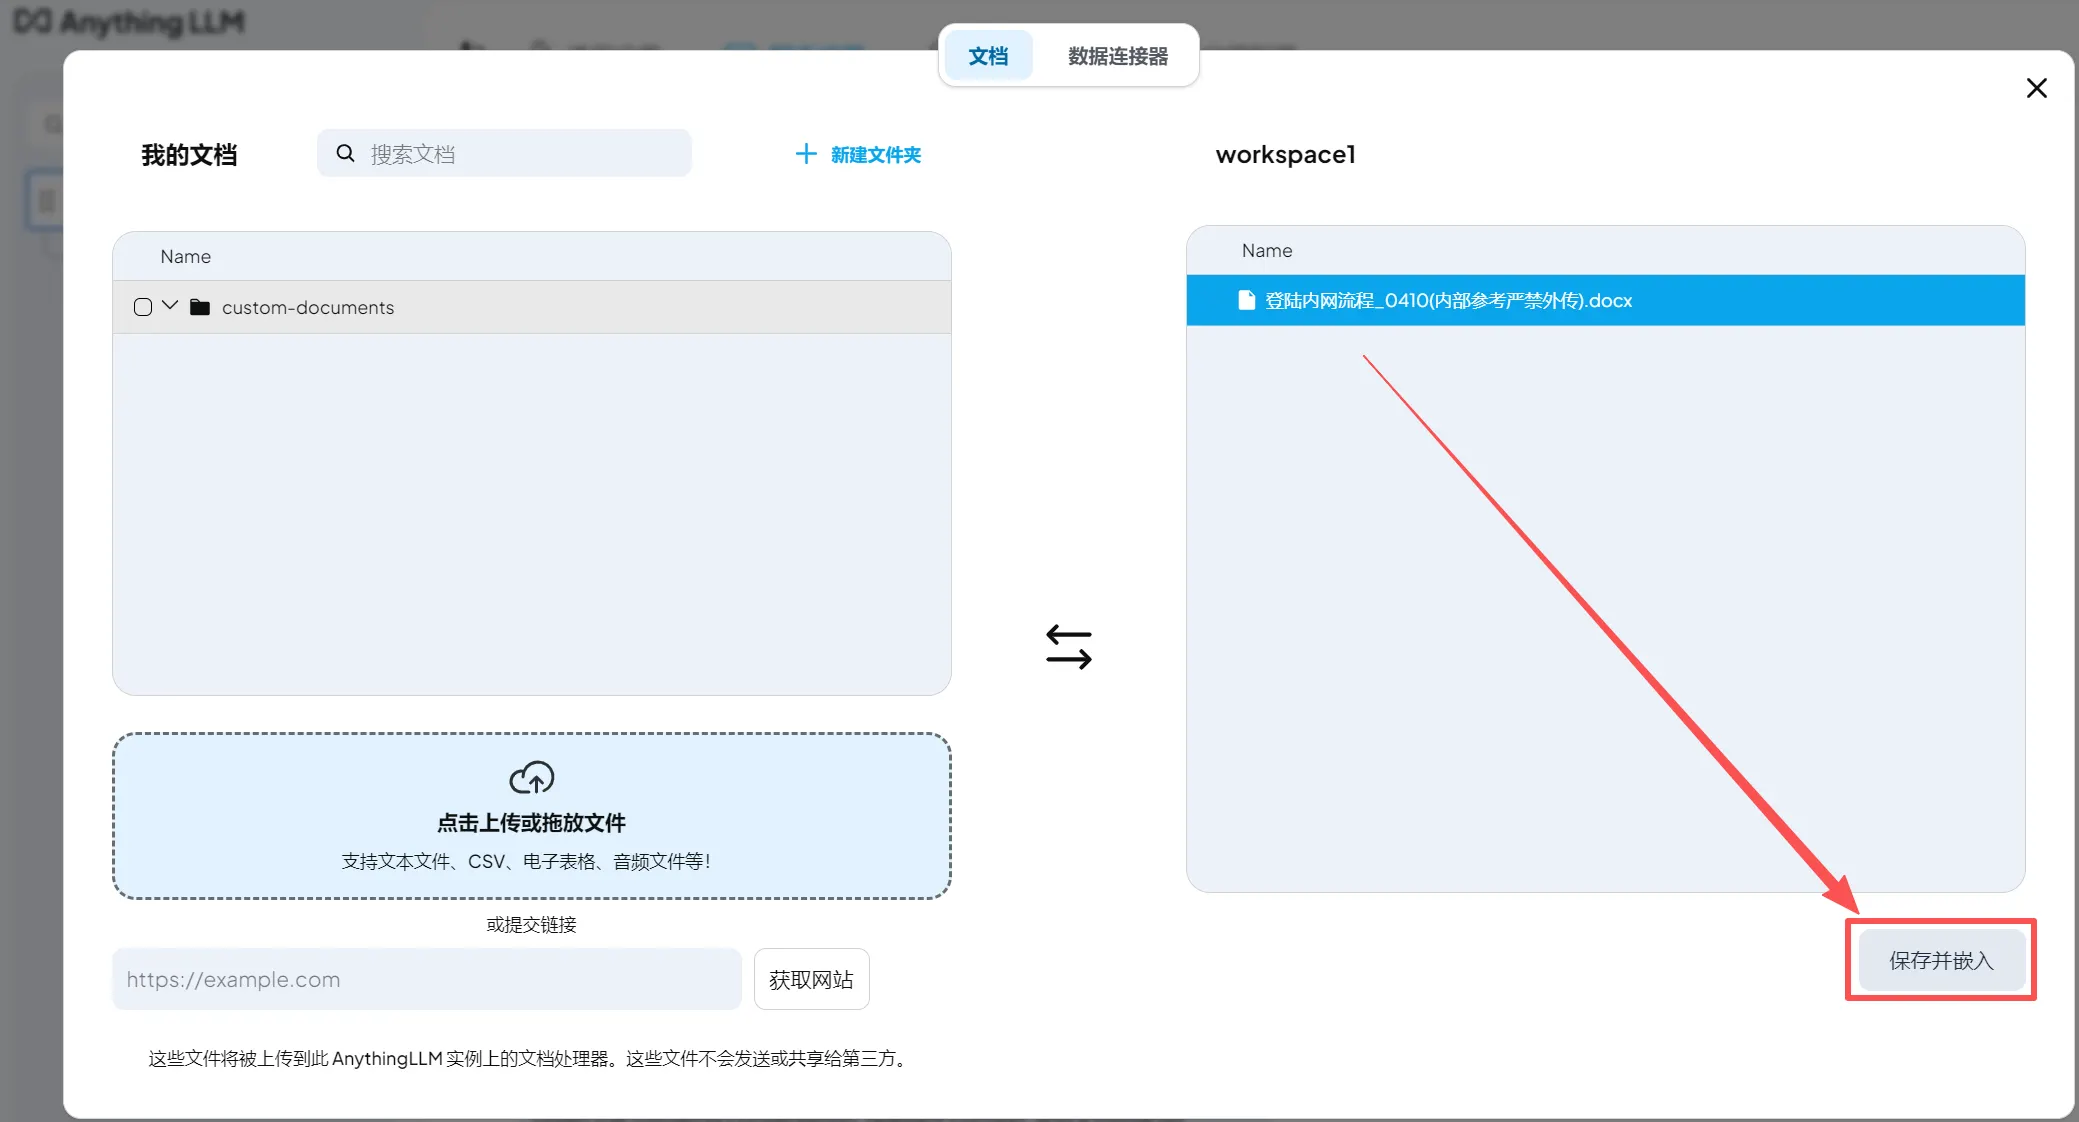Click the 获取网站 button
This screenshot has height=1122, width=2079.
[x=811, y=979]
